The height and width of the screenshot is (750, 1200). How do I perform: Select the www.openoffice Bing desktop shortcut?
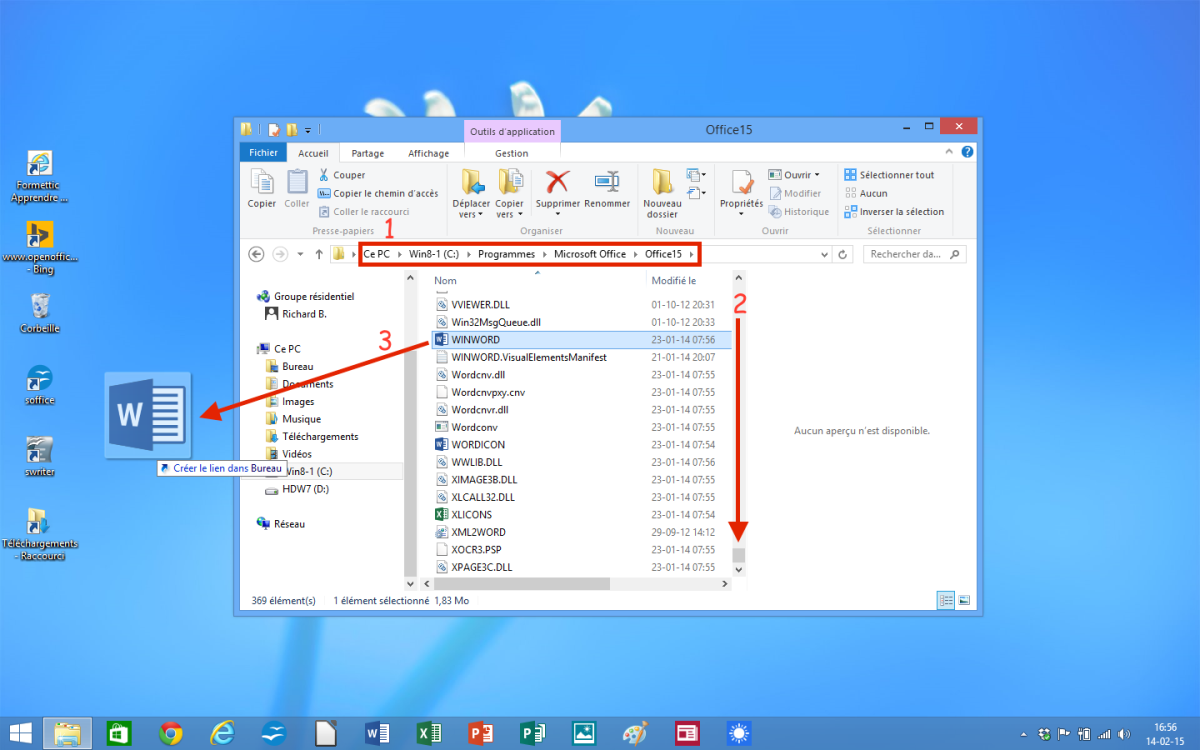[x=40, y=248]
